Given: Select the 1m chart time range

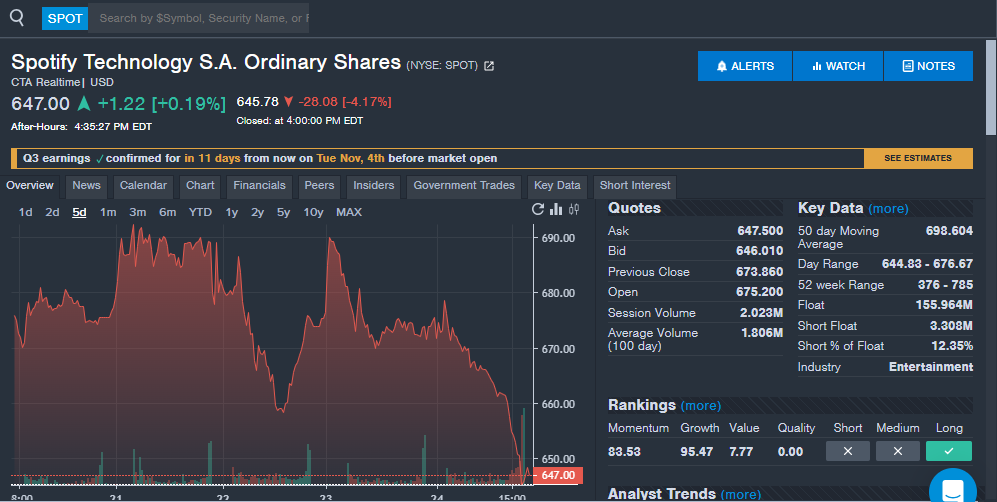Looking at the screenshot, I should pyautogui.click(x=108, y=212).
